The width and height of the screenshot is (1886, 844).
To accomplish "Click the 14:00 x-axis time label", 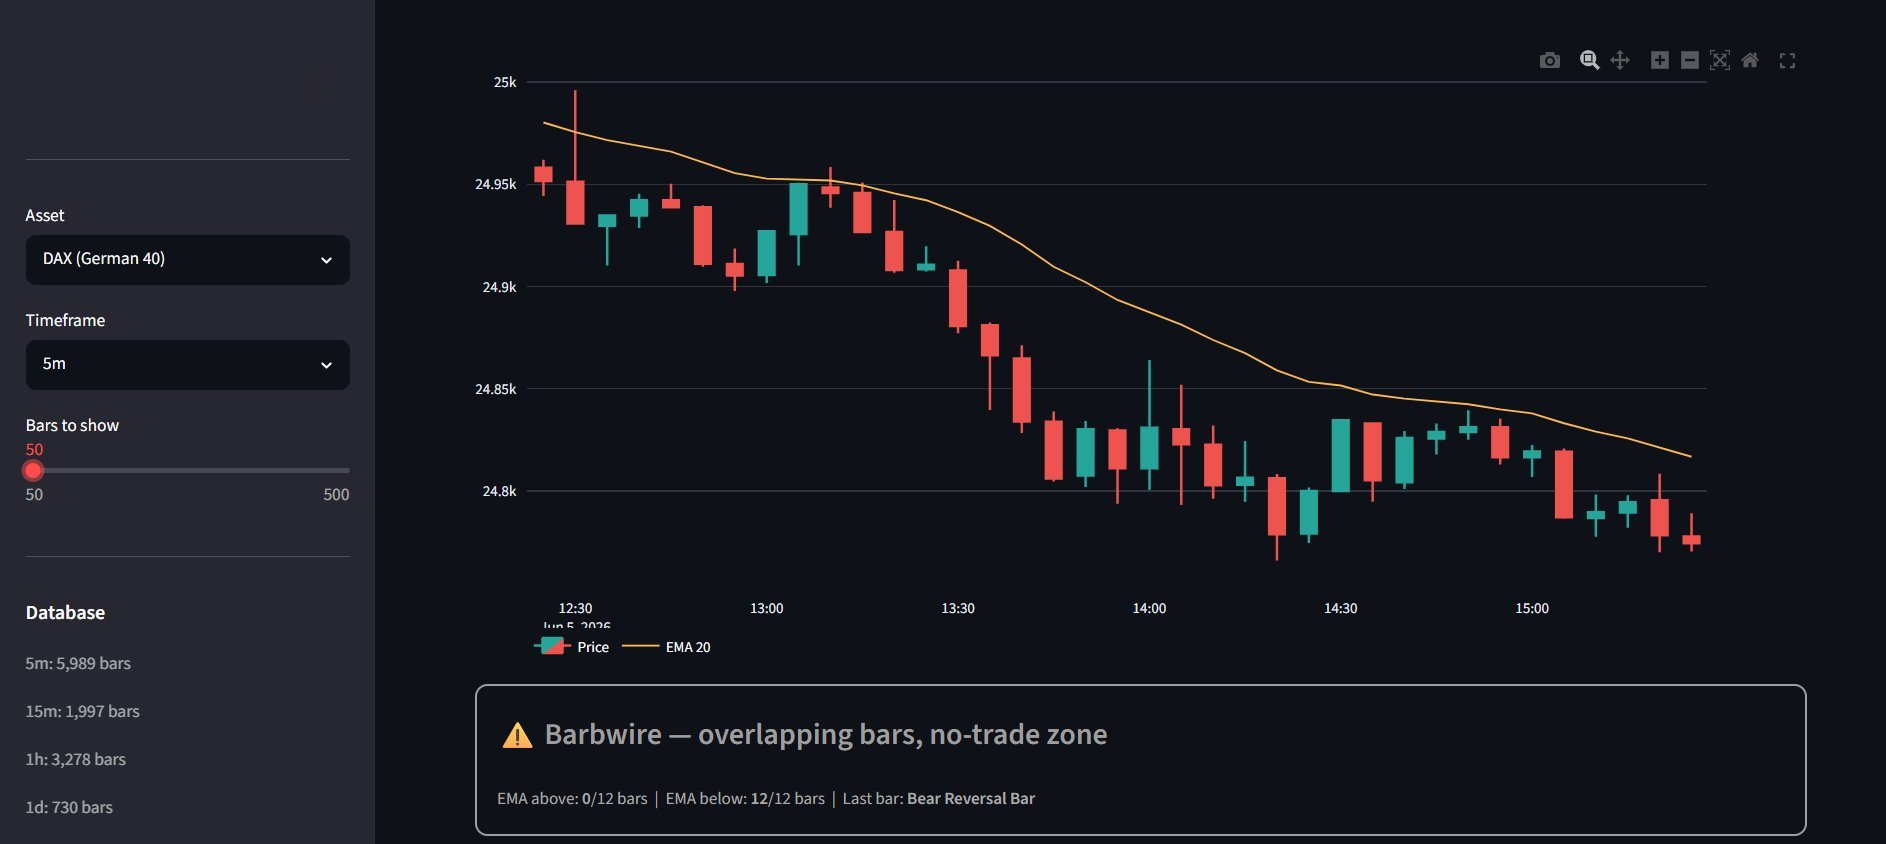I will coord(1149,608).
